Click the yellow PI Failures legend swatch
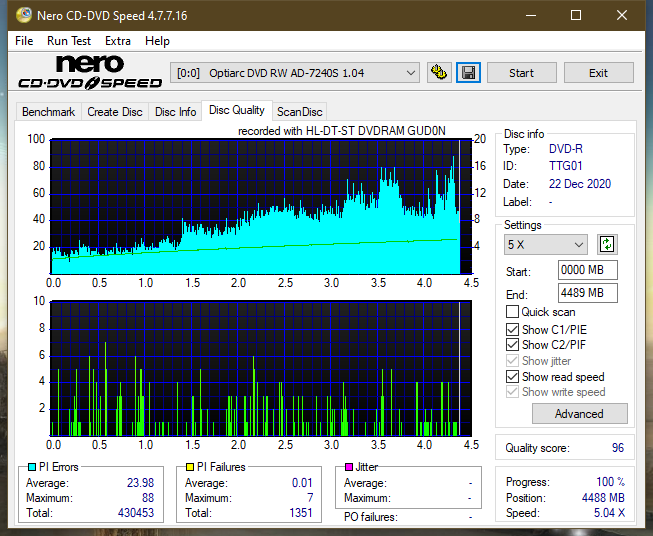 pos(190,467)
